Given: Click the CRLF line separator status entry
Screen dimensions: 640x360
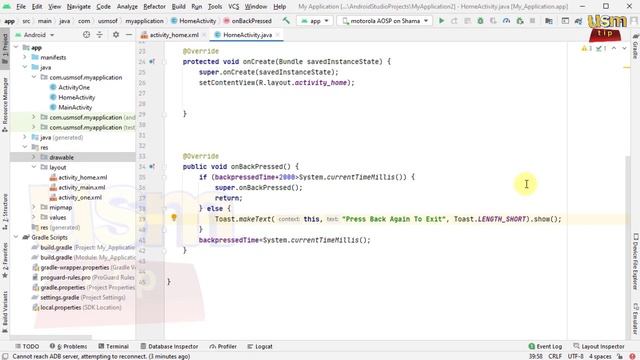Looking at the screenshot, I should (x=555, y=356).
